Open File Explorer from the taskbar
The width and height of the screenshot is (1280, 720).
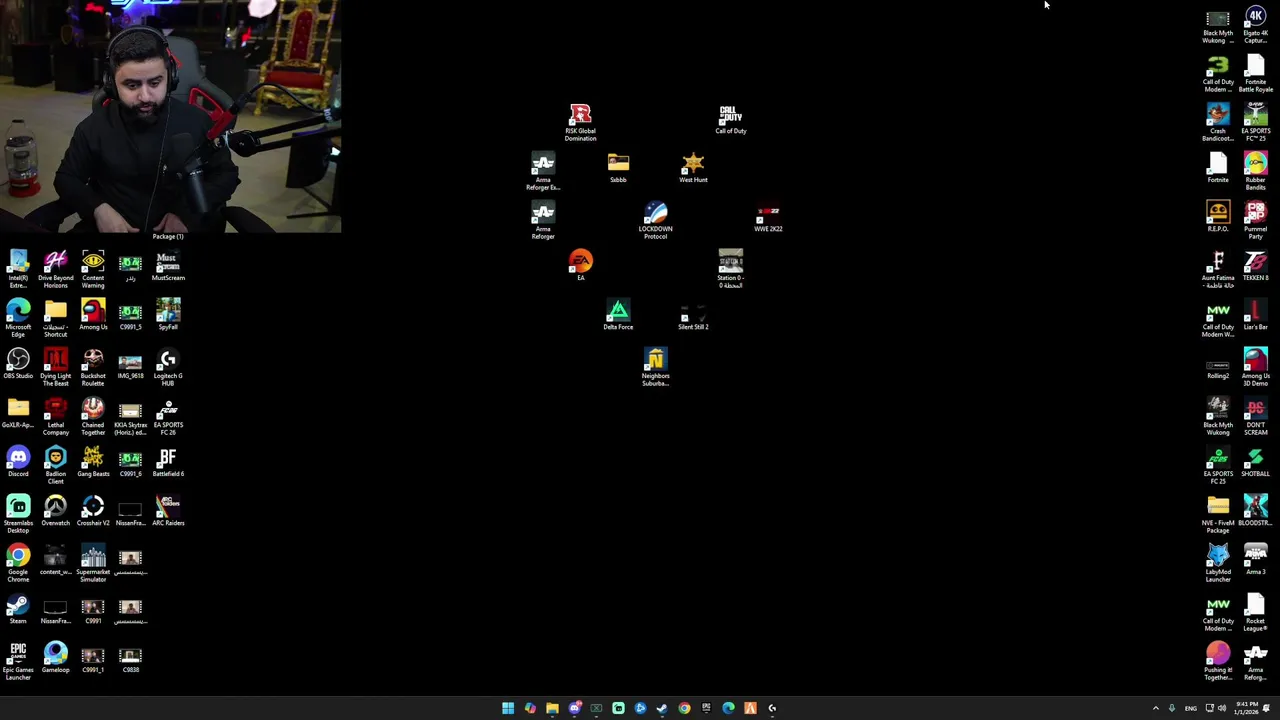click(552, 708)
